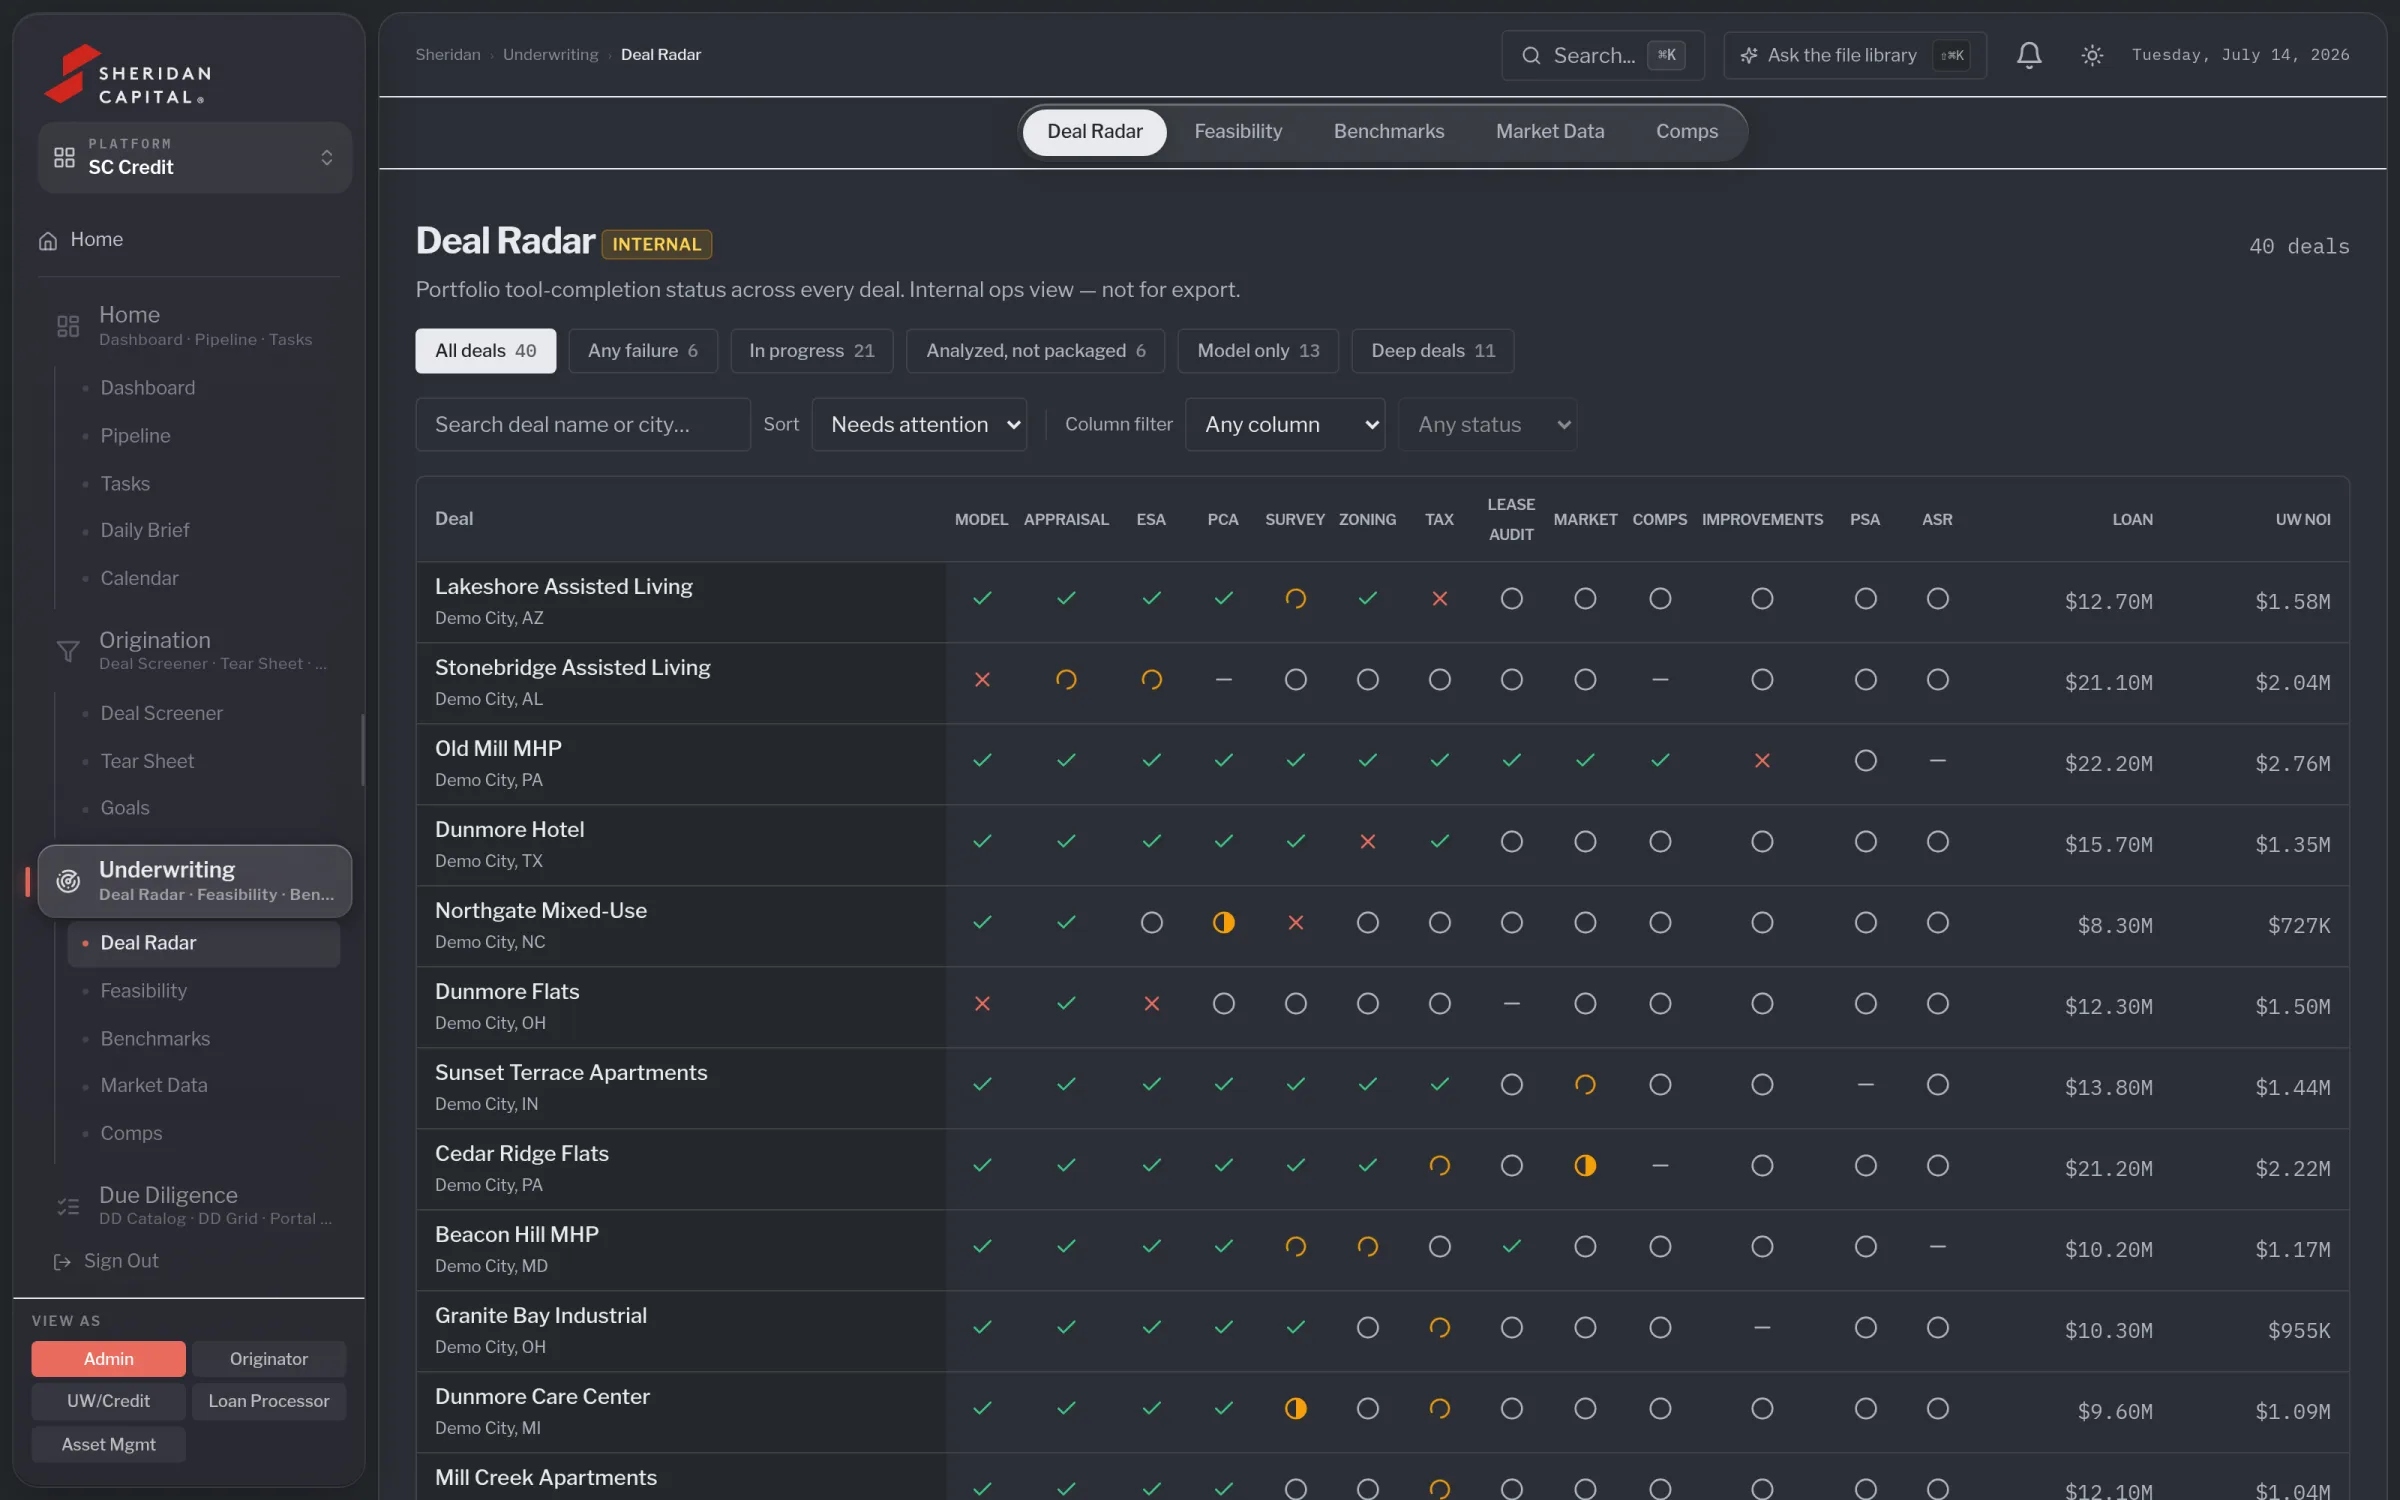Click the half-complete Market status for Cedar Ridge Flats

click(x=1585, y=1166)
